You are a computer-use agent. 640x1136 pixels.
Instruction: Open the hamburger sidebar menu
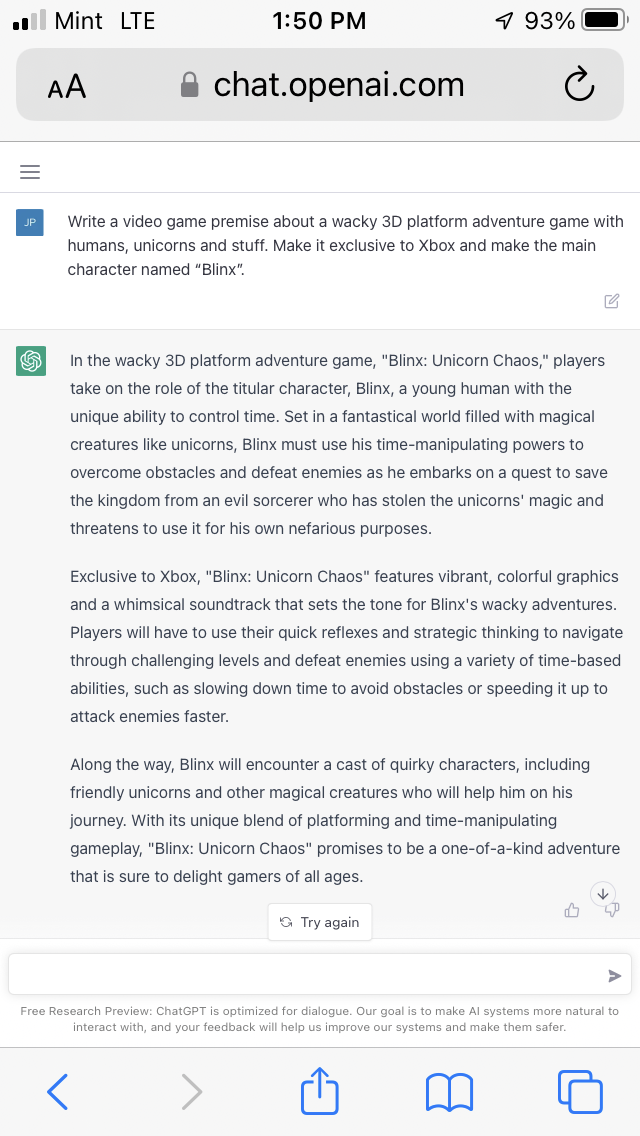[30, 172]
